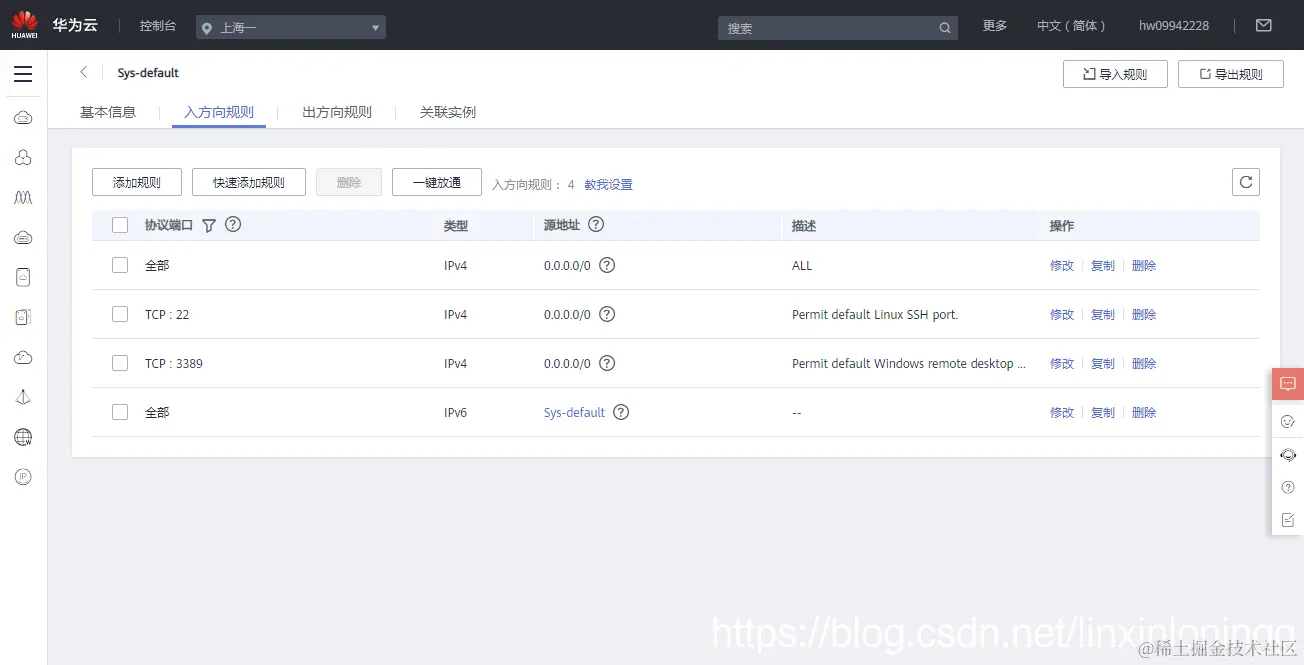
Task: Toggle the select-all header checkbox
Action: pos(120,225)
